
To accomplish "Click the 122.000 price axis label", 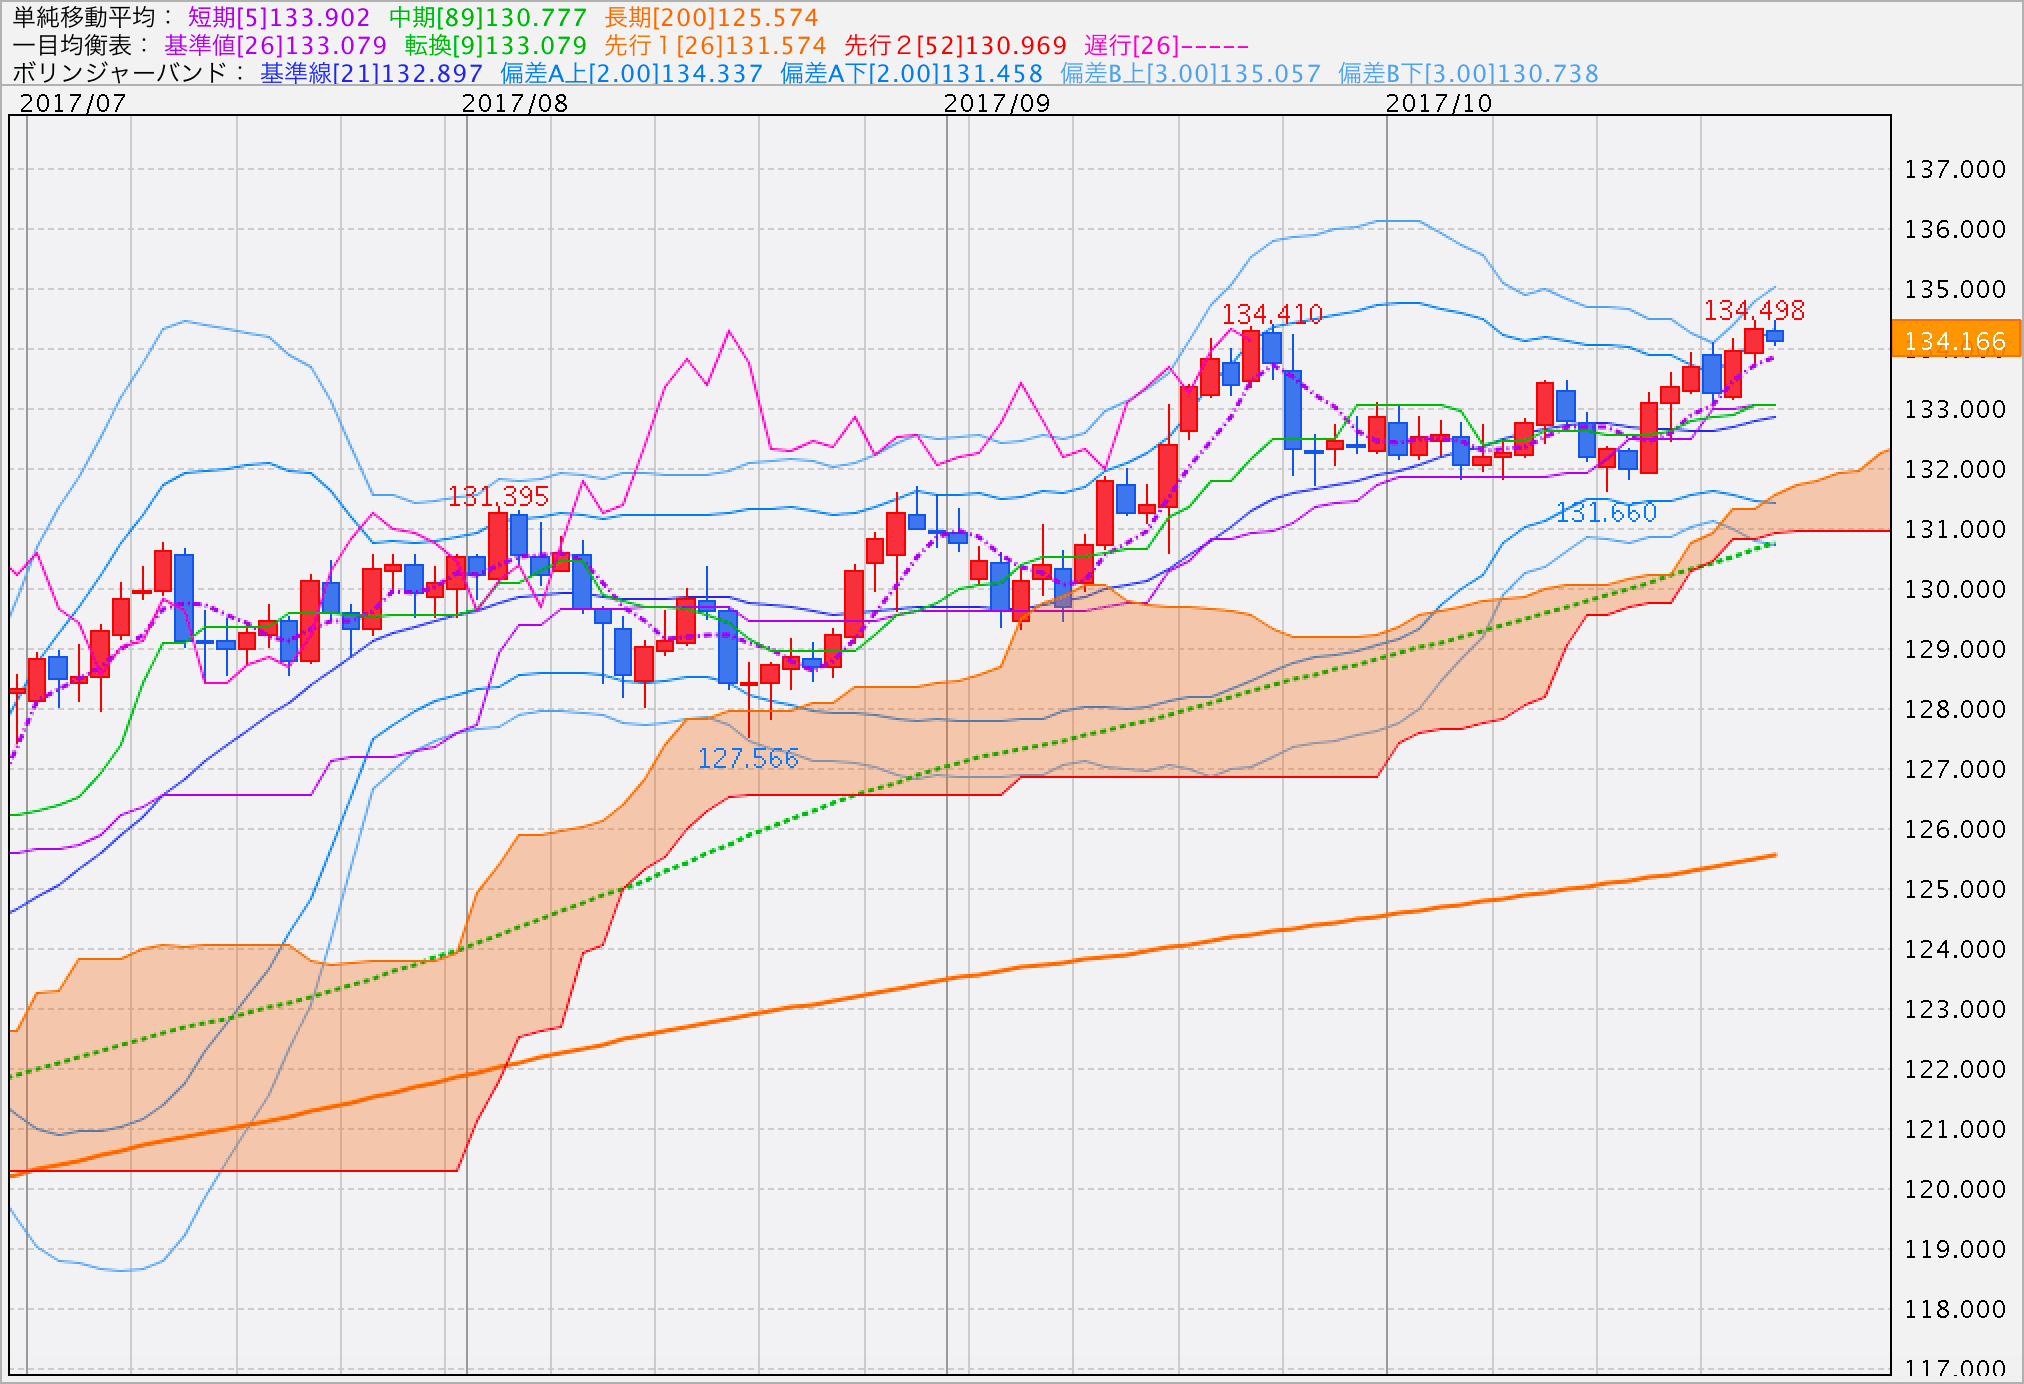I will pos(1955,1069).
